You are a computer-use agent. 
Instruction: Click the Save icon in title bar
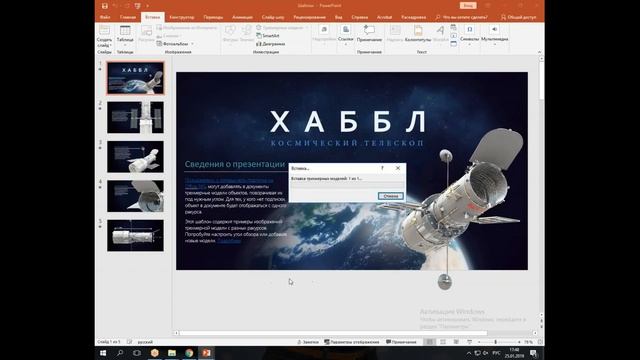[105, 6]
